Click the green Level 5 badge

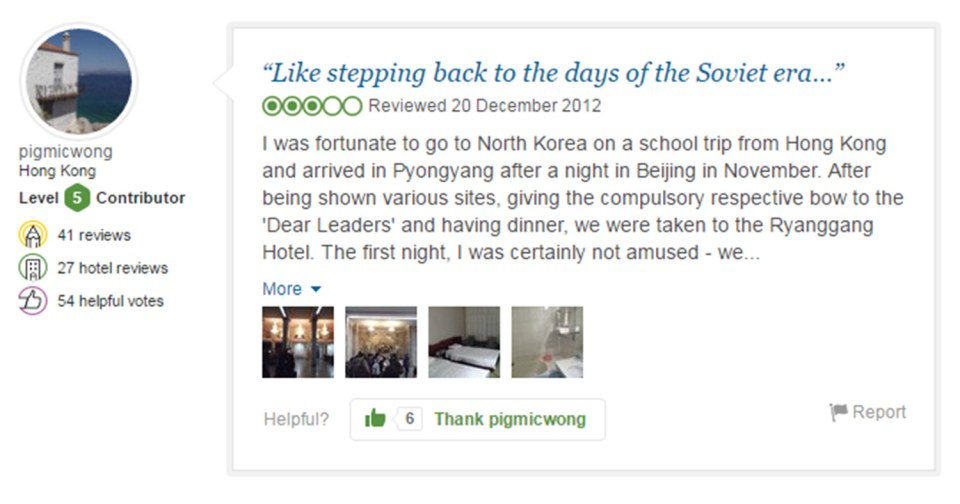tap(77, 198)
